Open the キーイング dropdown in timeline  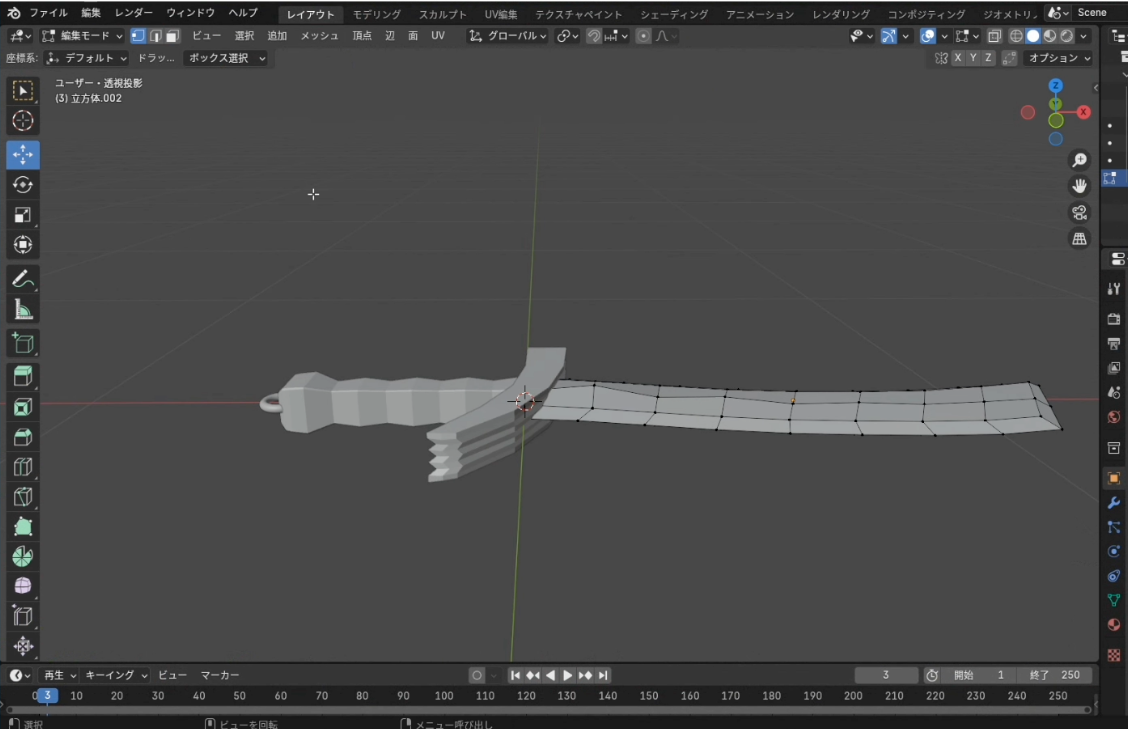pos(115,675)
